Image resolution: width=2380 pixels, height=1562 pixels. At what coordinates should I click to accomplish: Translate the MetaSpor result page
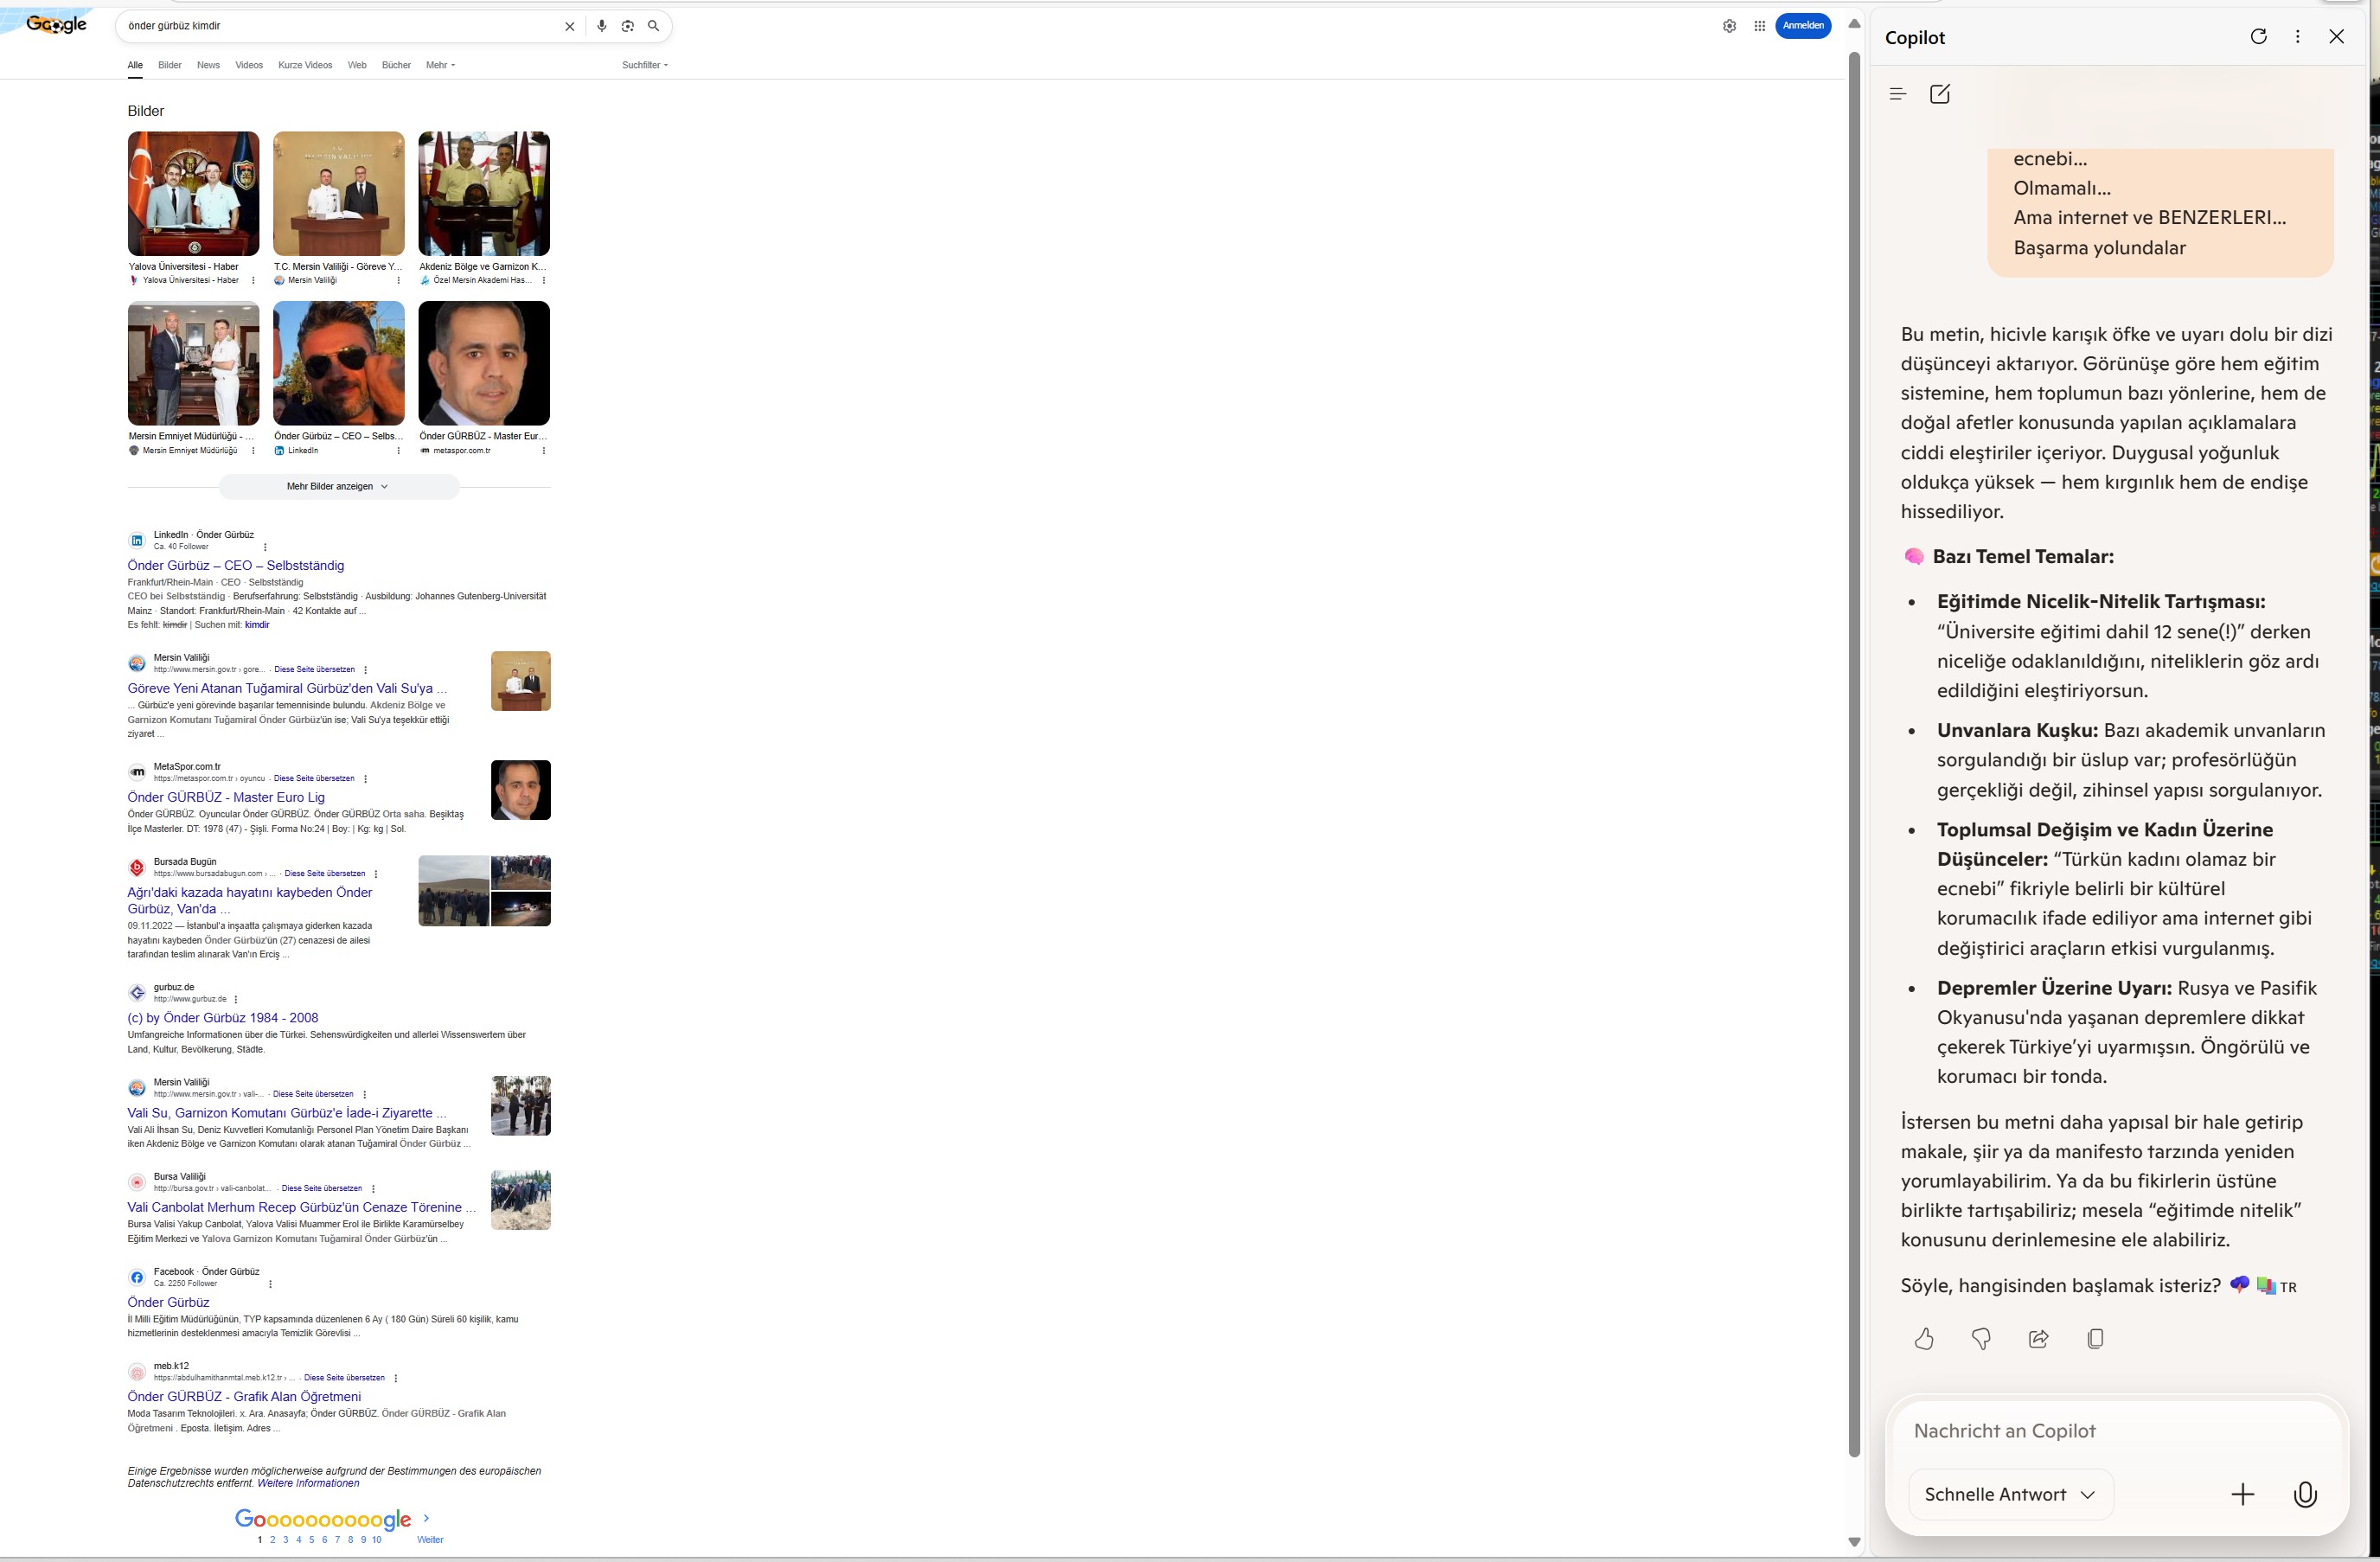click(x=314, y=779)
